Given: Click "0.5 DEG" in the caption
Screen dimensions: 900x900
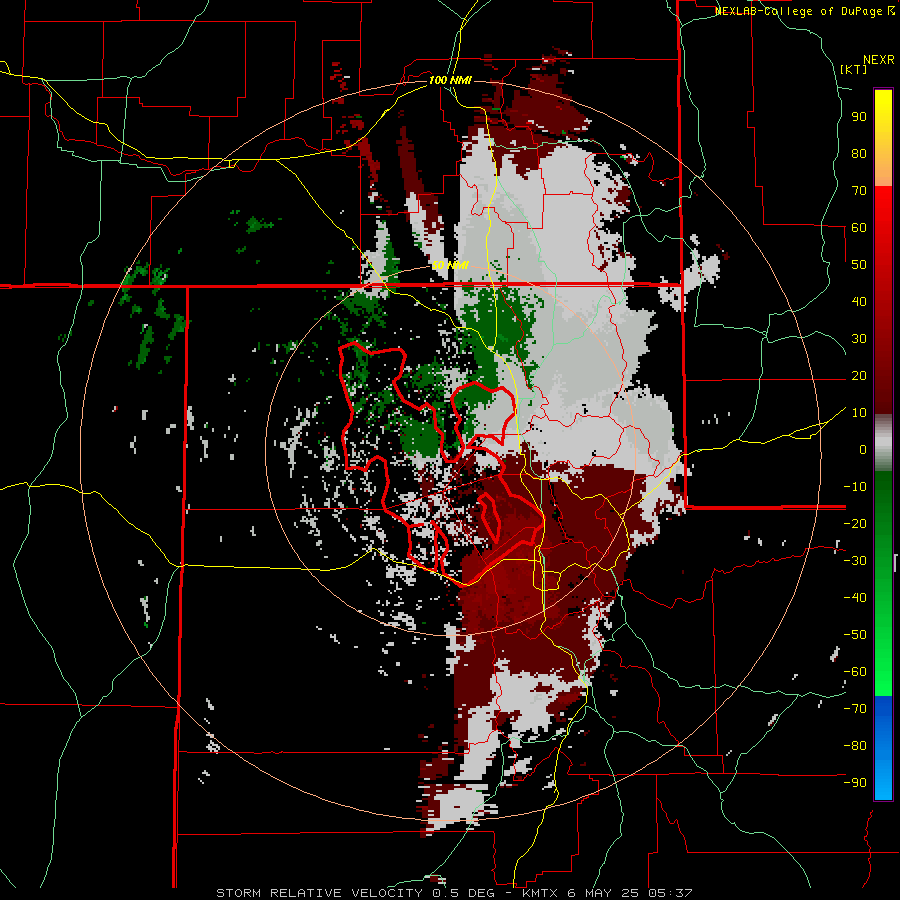Looking at the screenshot, I should pos(466,893).
